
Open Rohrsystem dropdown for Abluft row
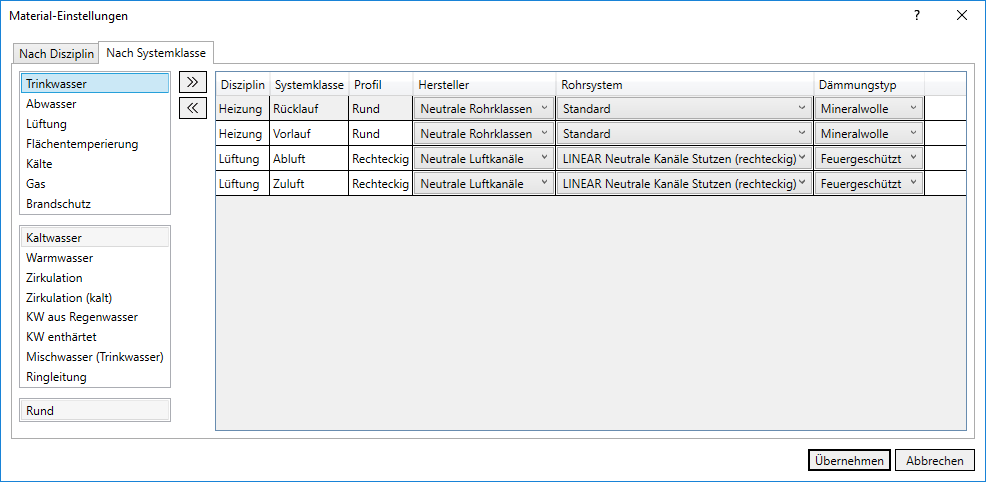pyautogui.click(x=684, y=159)
